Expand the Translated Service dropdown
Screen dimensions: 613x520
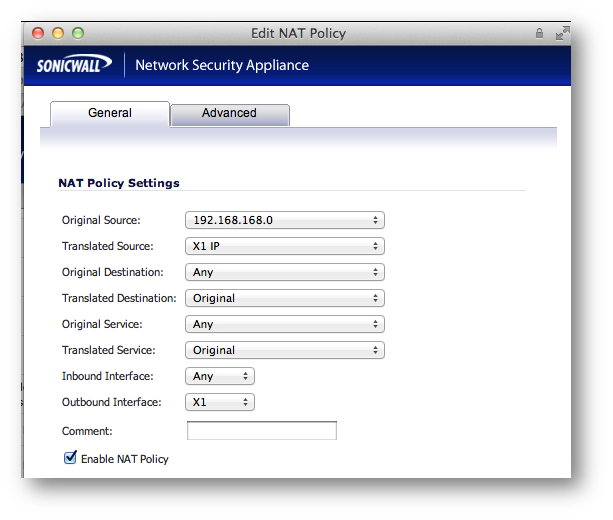pos(284,350)
